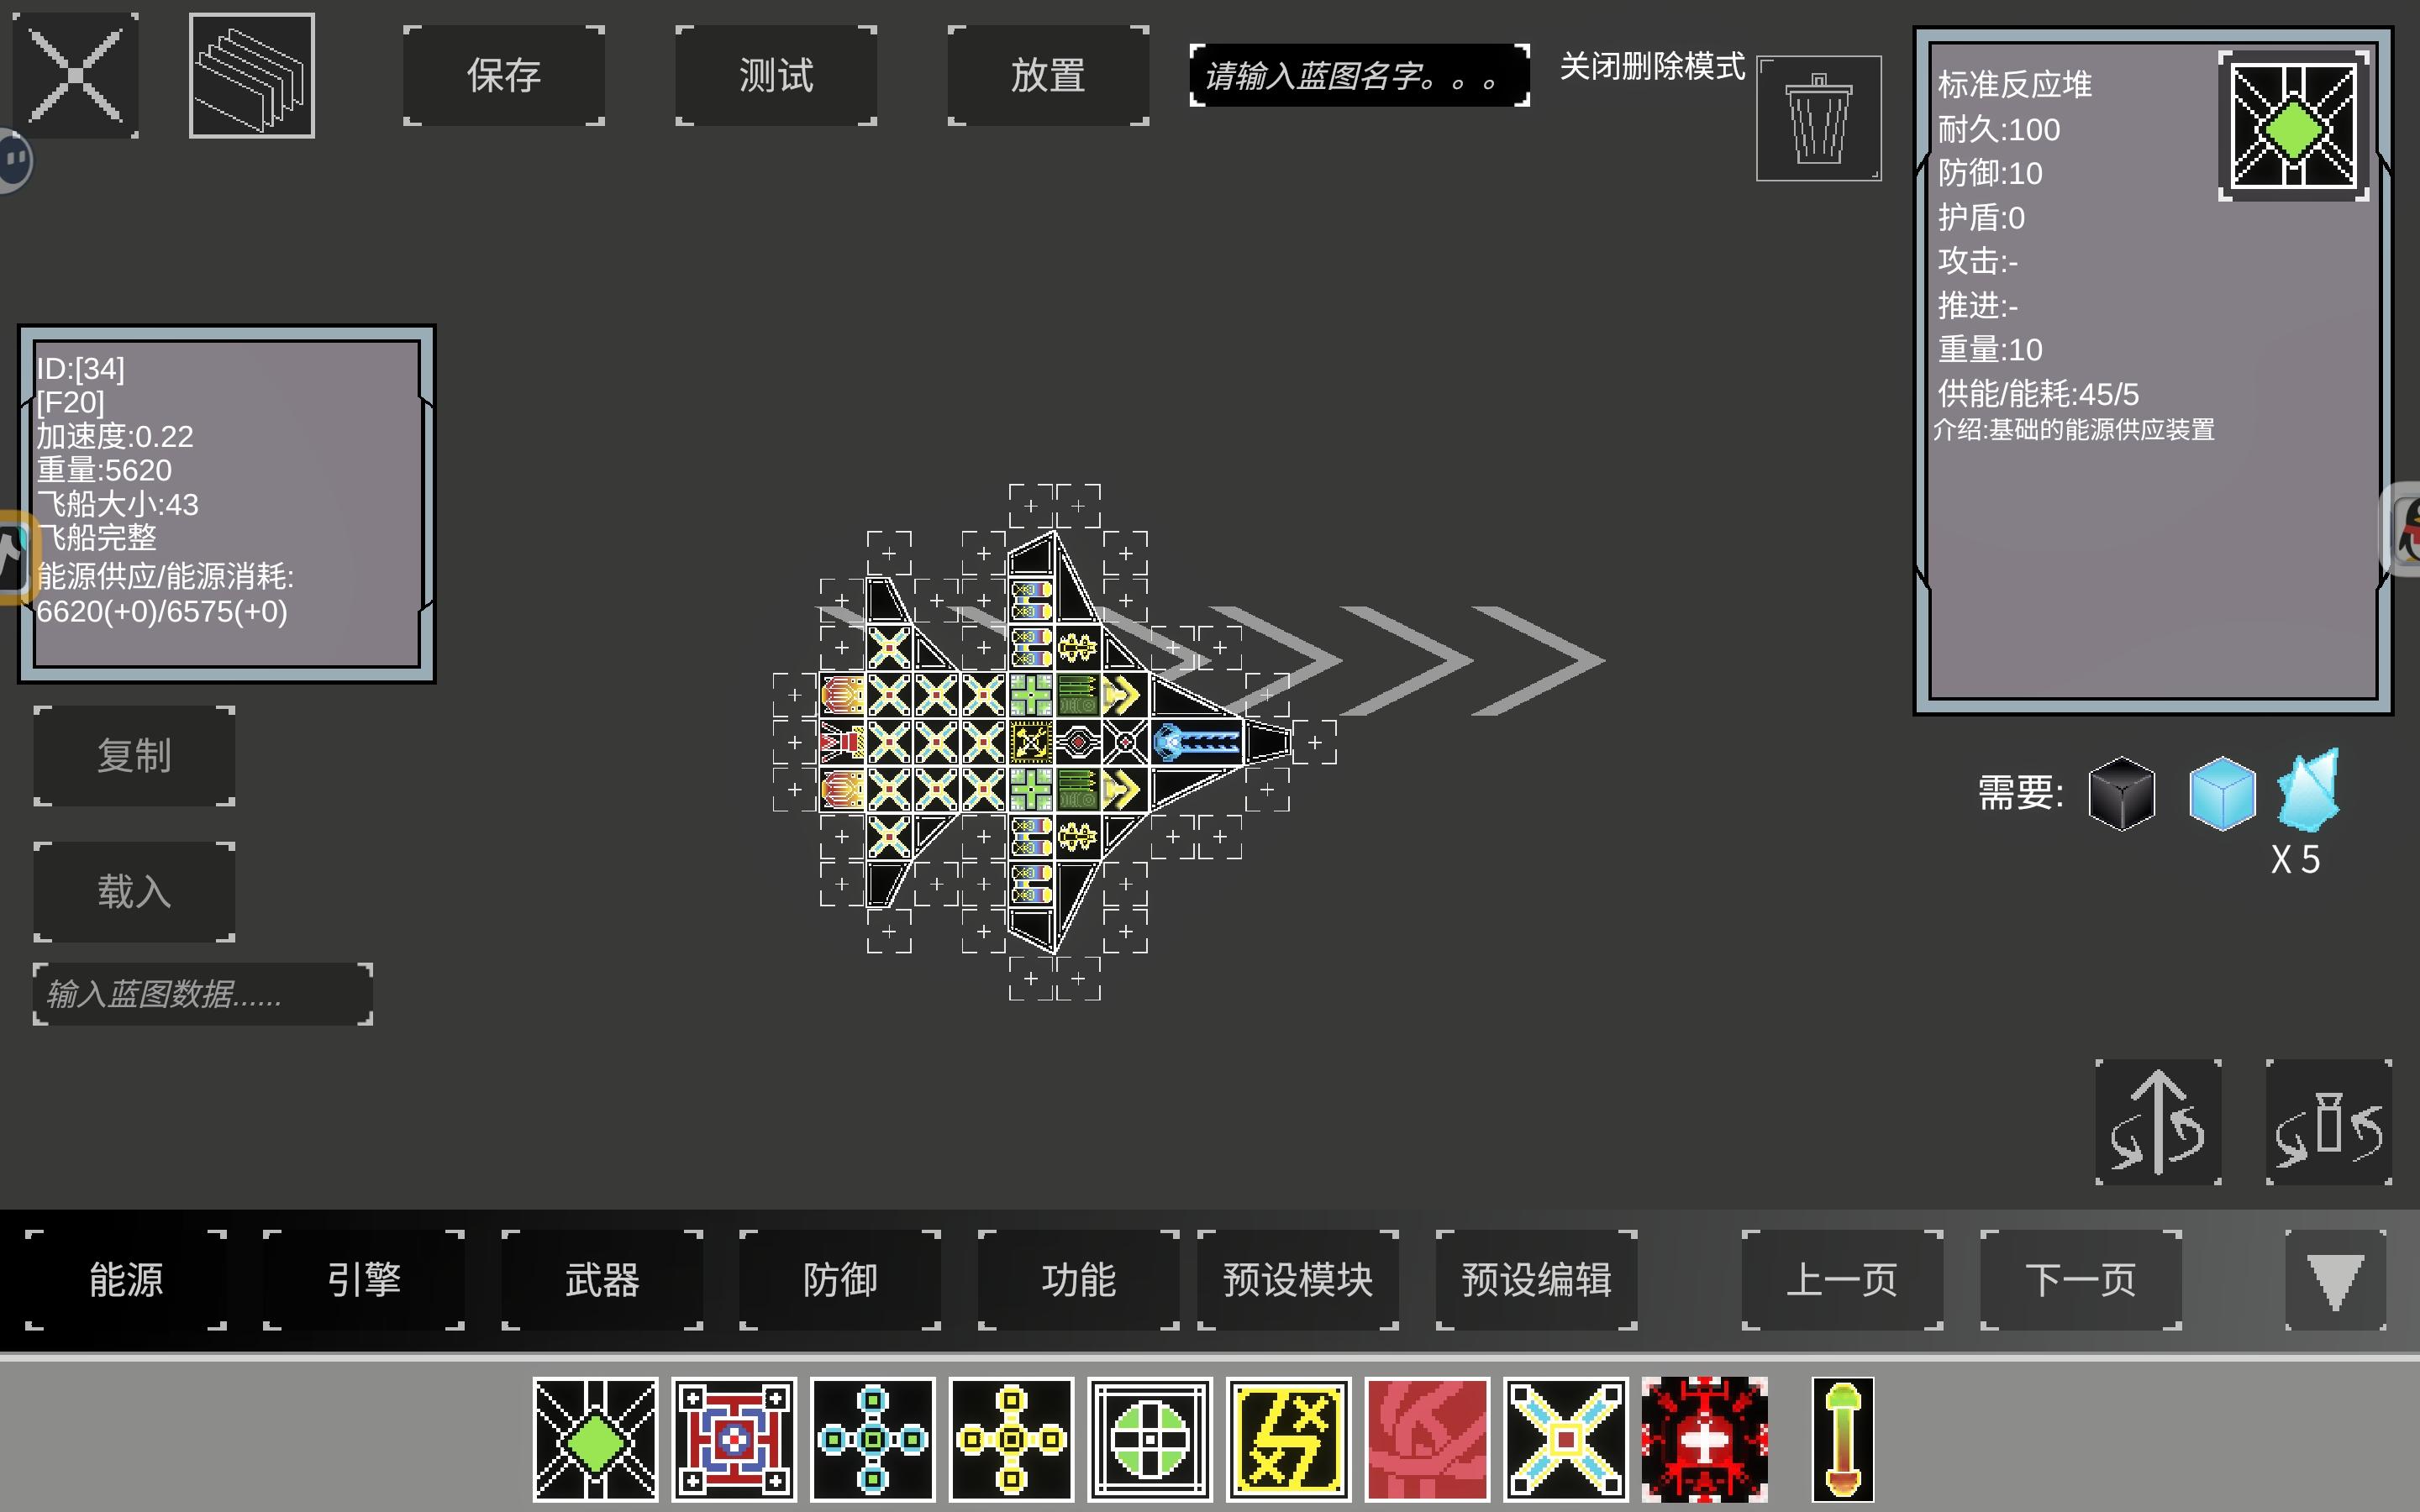Switch to the 武器 weapons tab
Image resolution: width=2420 pixels, height=1512 pixels.
602,1280
